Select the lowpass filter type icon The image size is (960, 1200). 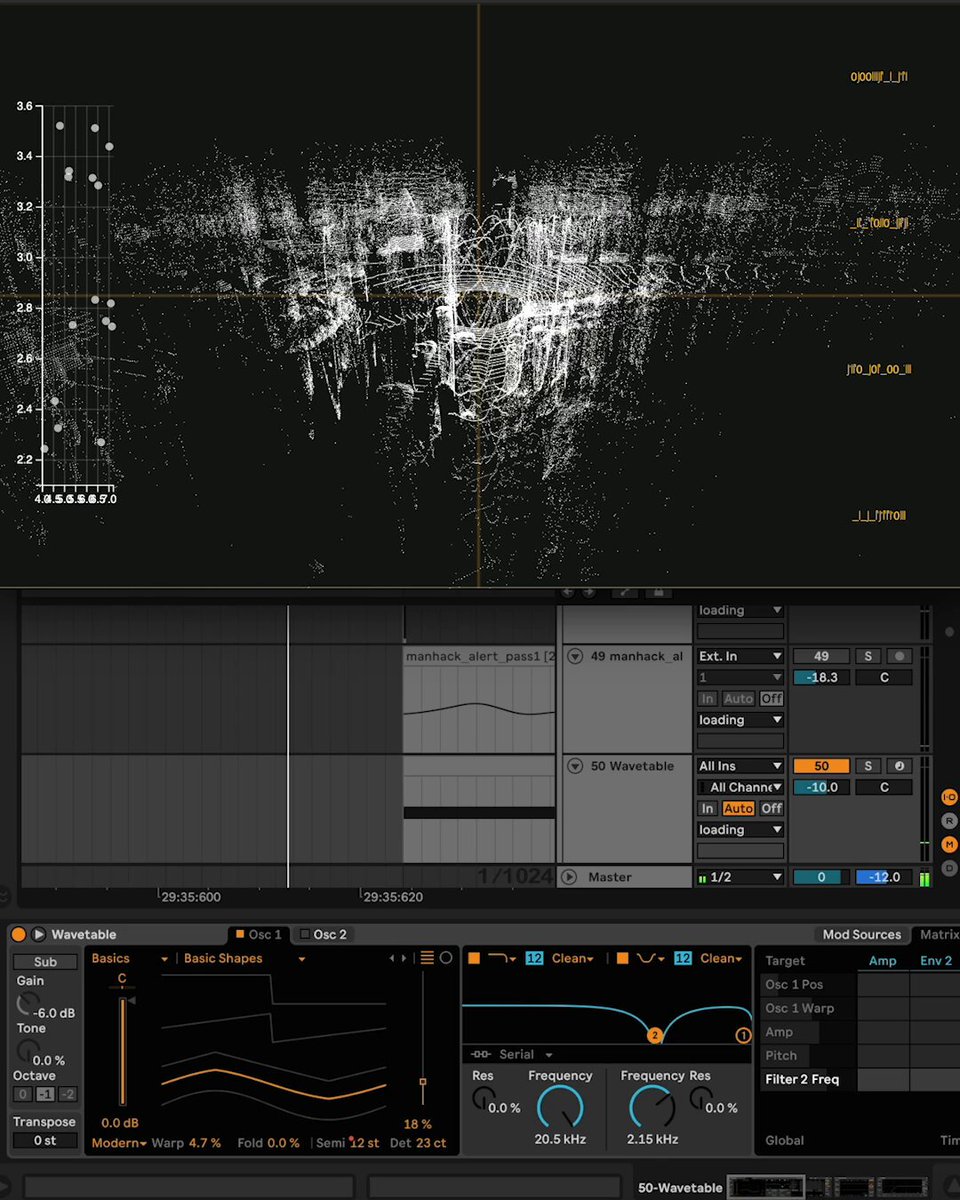(x=502, y=958)
